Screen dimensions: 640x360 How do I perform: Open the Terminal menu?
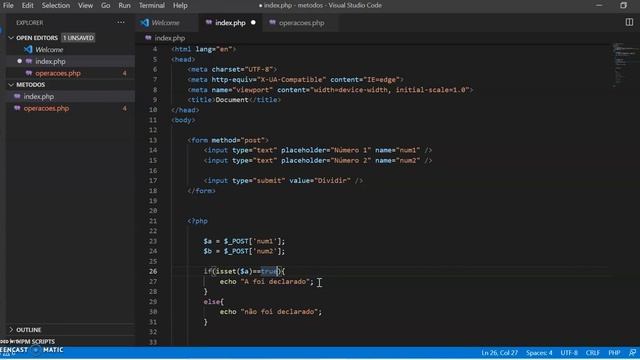pos(151,5)
